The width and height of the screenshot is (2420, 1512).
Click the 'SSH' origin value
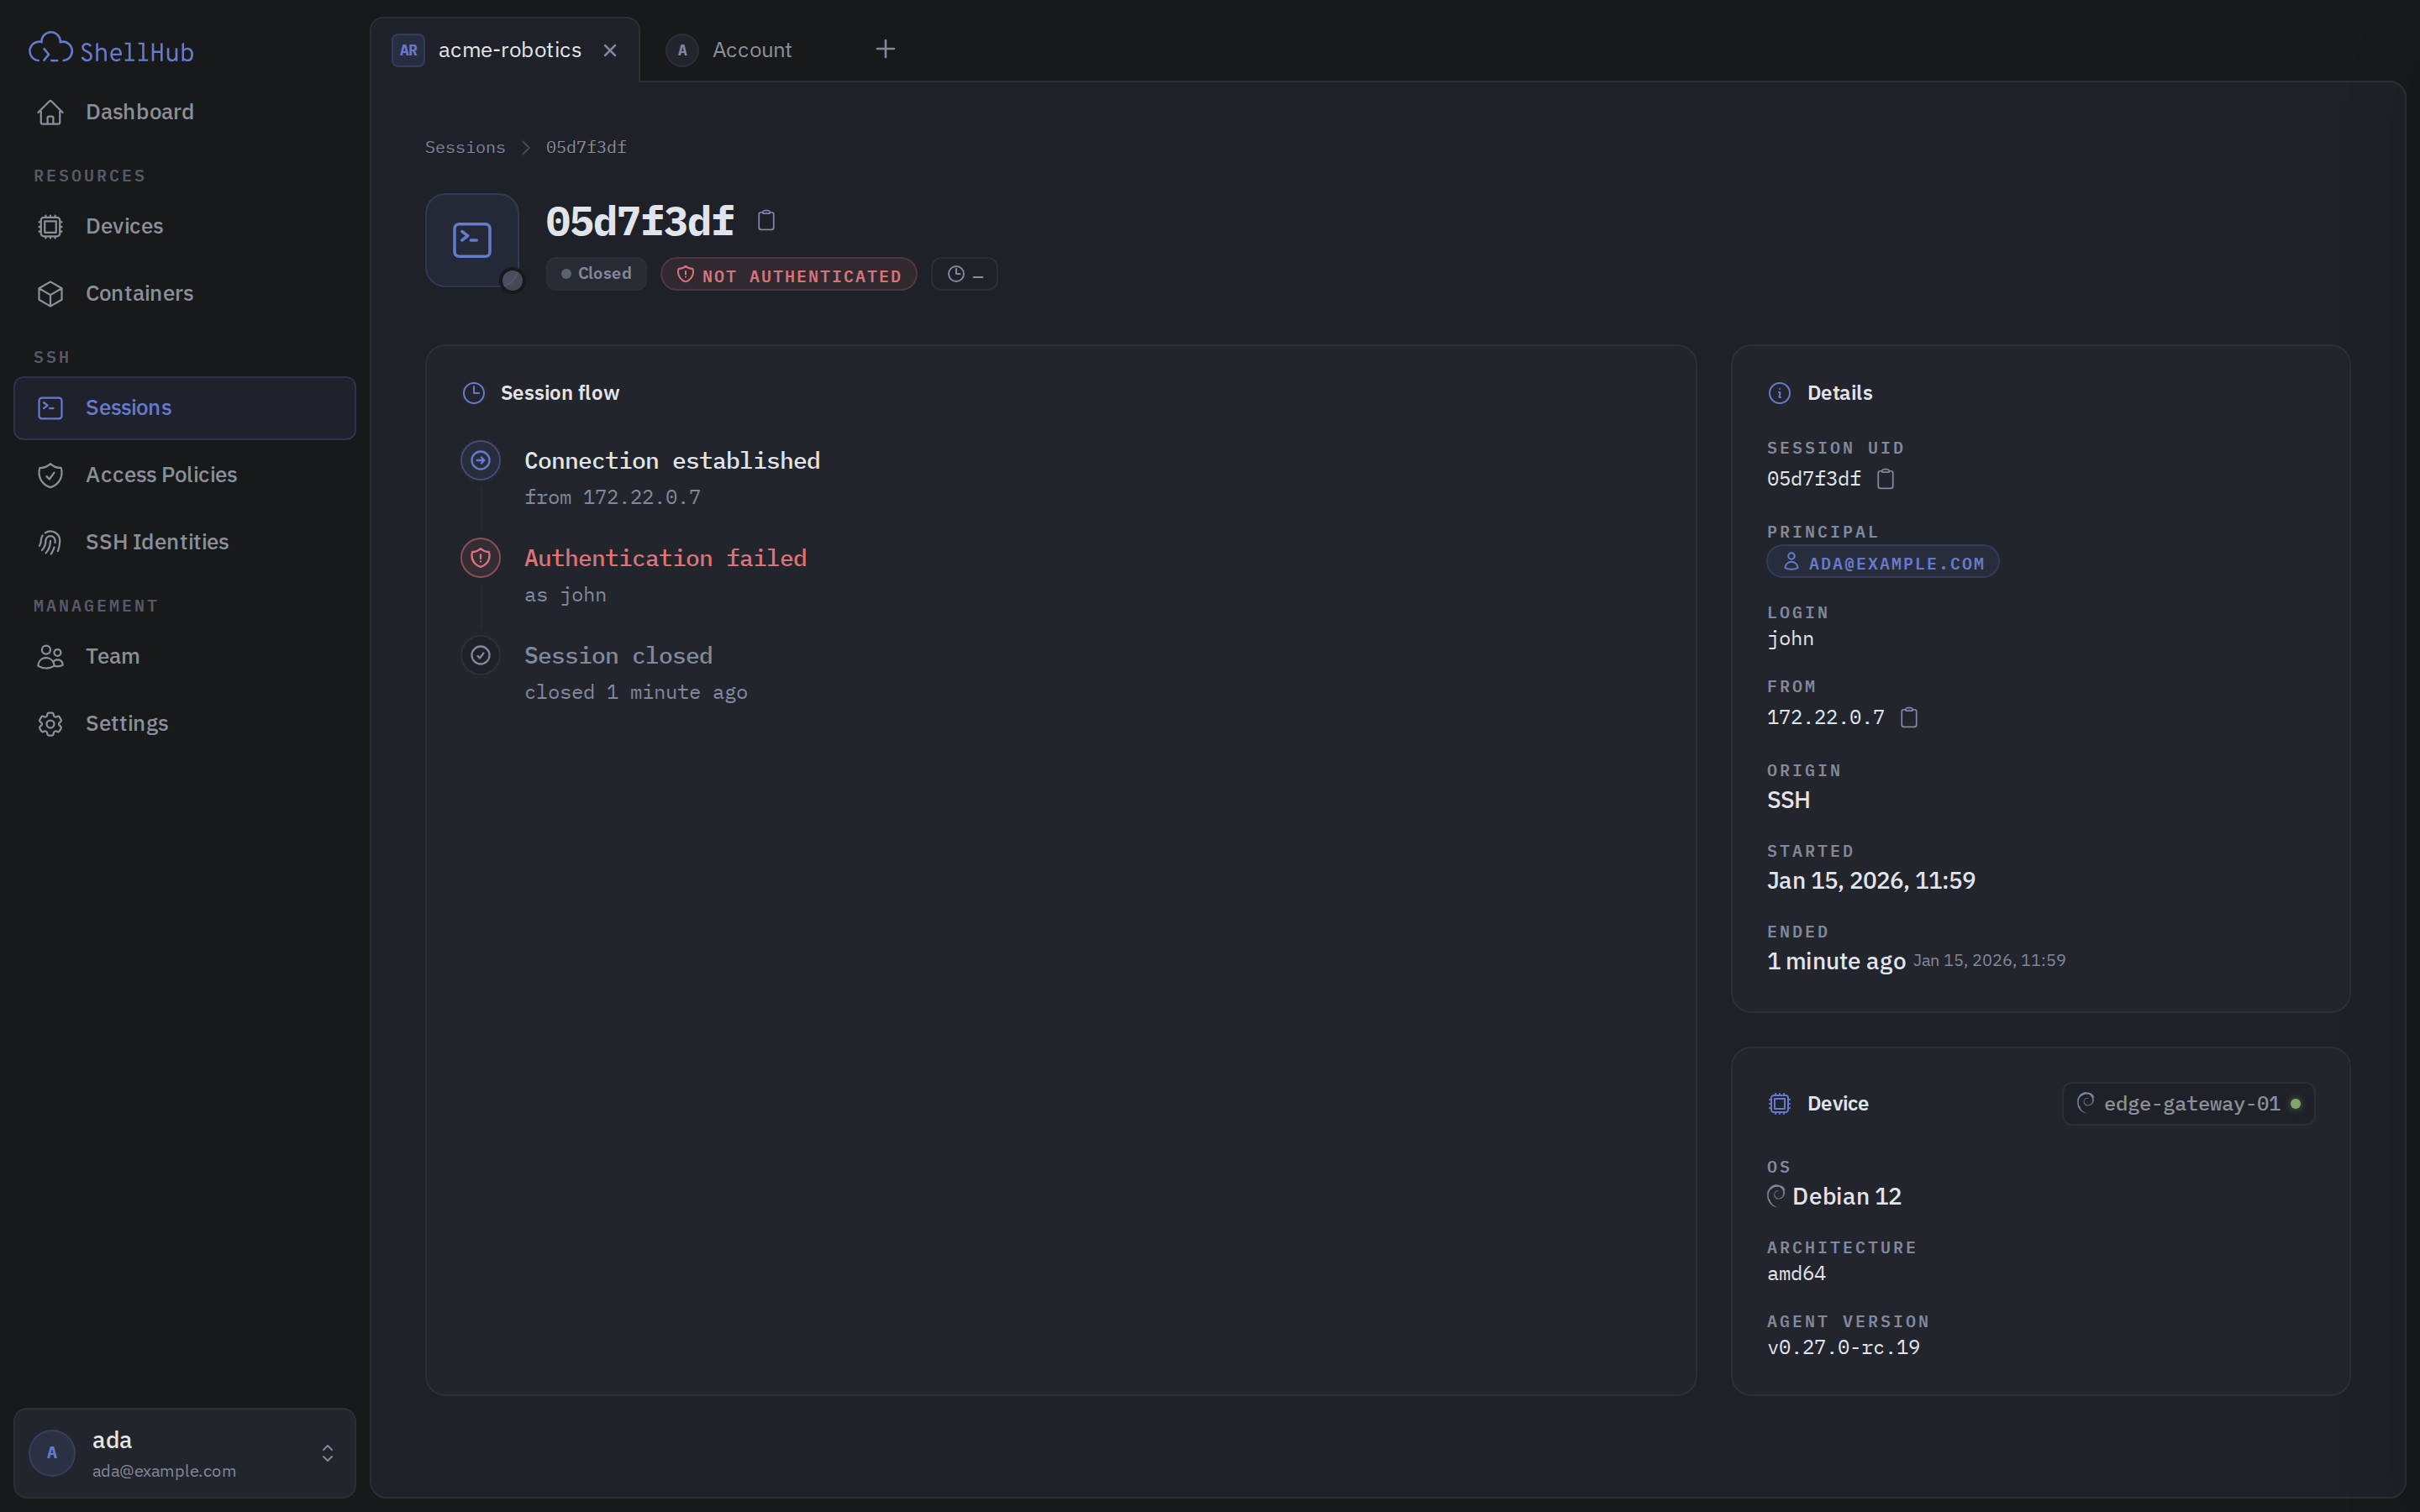tap(1788, 800)
